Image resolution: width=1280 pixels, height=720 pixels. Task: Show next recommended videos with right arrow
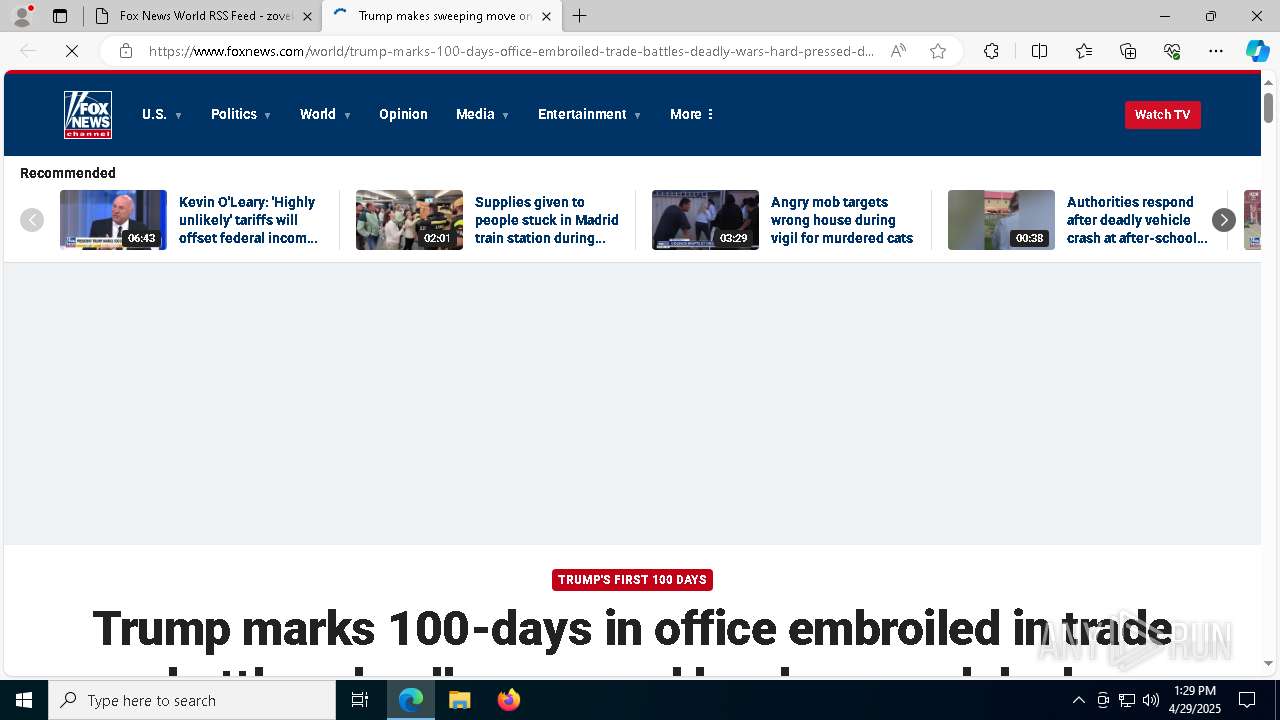[x=1224, y=220]
